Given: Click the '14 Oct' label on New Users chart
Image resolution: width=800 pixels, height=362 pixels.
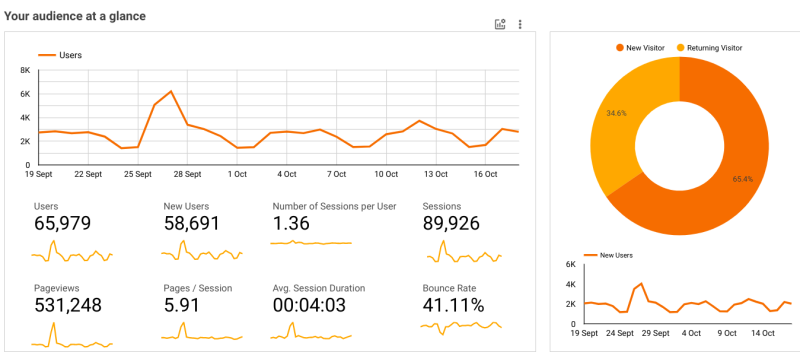Looking at the screenshot, I should 763,333.
